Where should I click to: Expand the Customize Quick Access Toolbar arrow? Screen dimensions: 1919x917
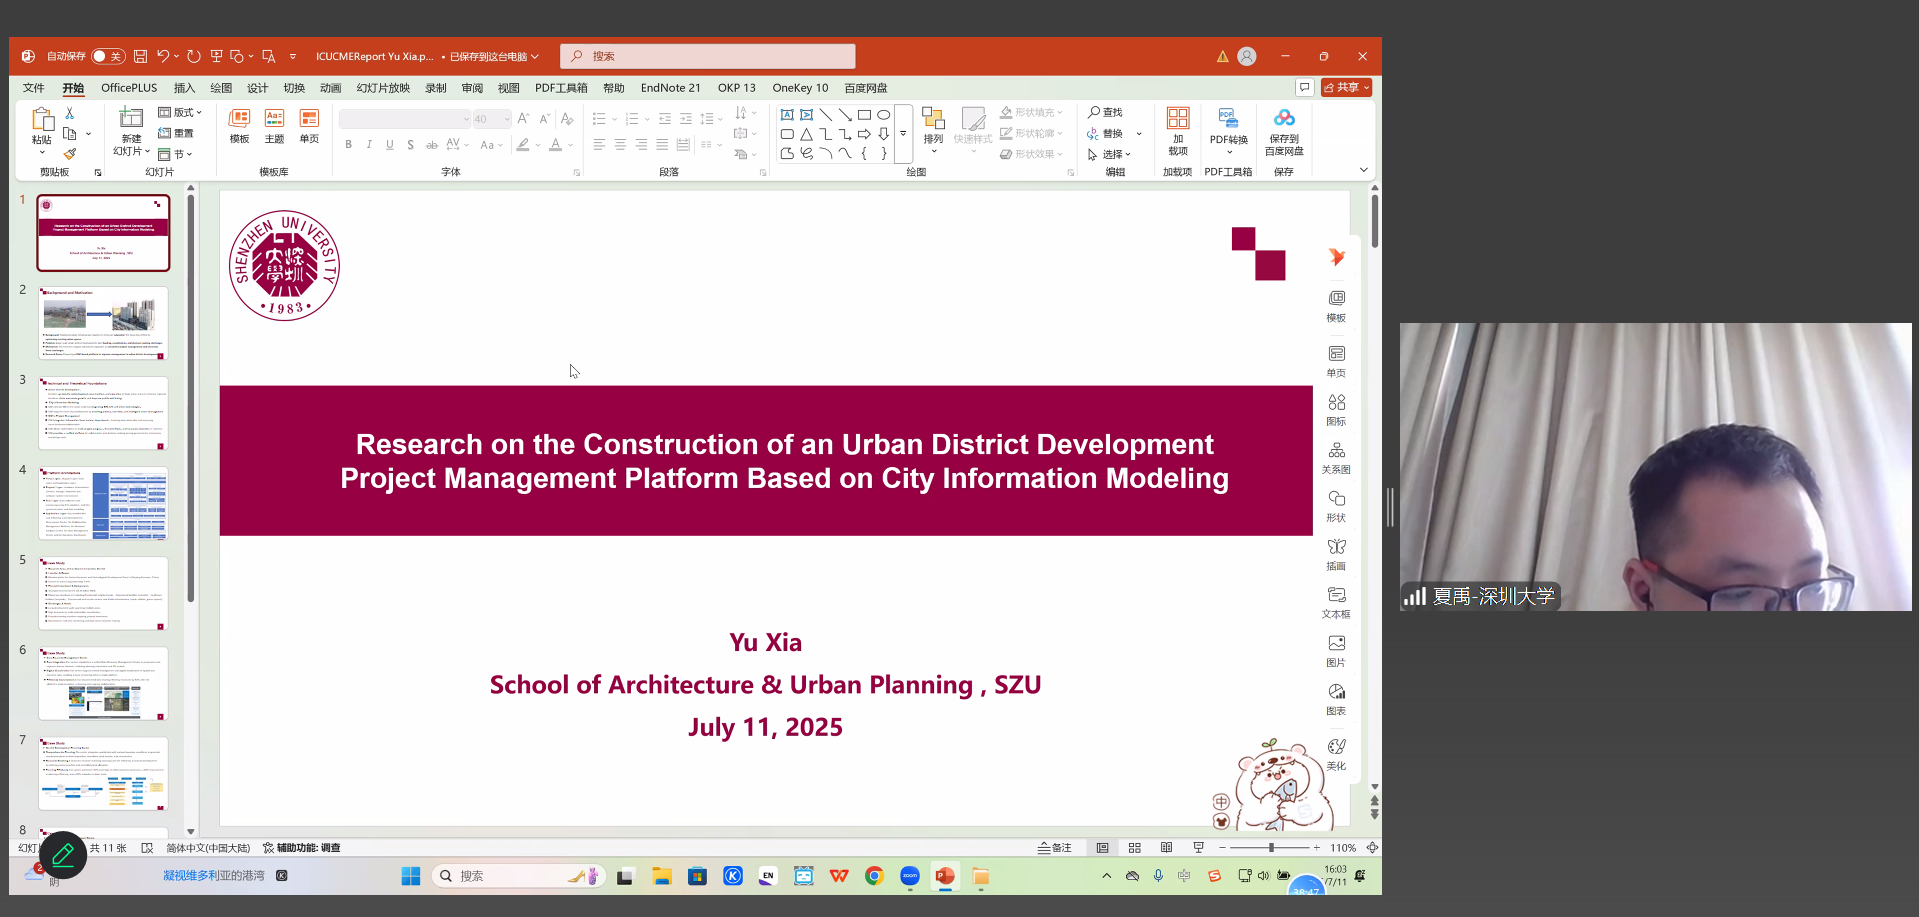click(293, 56)
